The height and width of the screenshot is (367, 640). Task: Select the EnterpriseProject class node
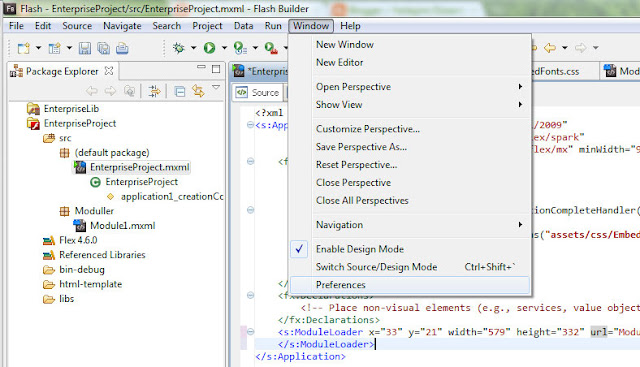(141, 182)
